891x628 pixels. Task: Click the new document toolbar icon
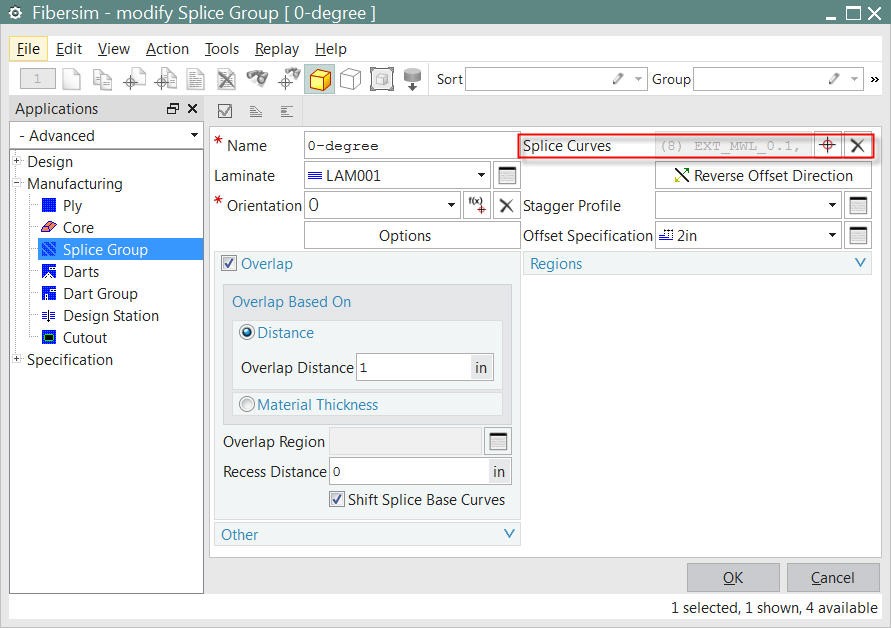[x=74, y=79]
